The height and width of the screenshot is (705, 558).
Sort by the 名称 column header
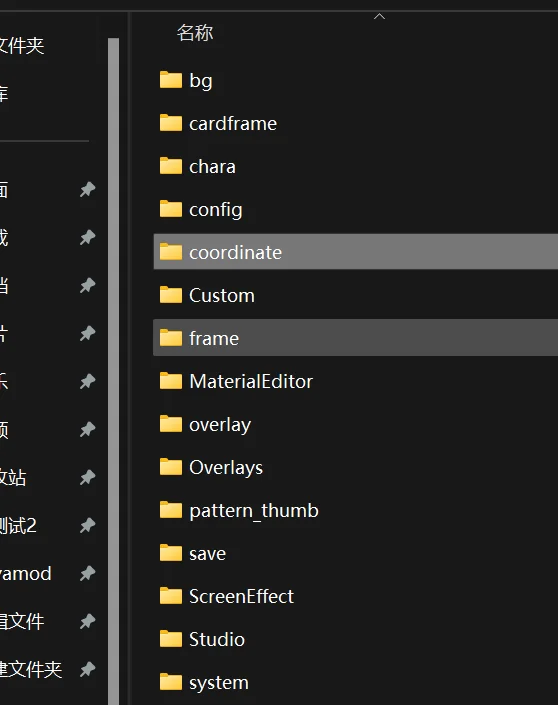[x=195, y=33]
